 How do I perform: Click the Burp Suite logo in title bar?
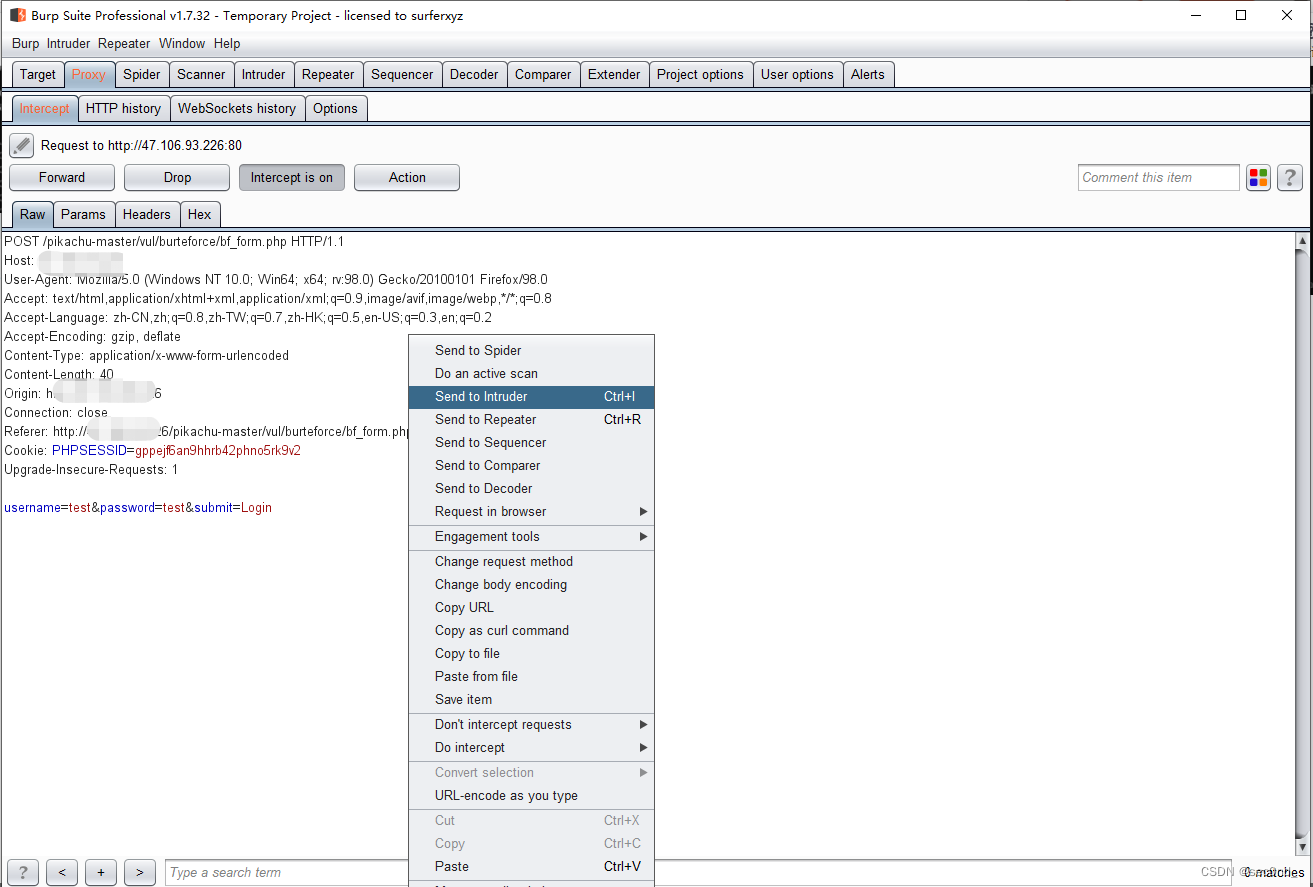[x=17, y=15]
